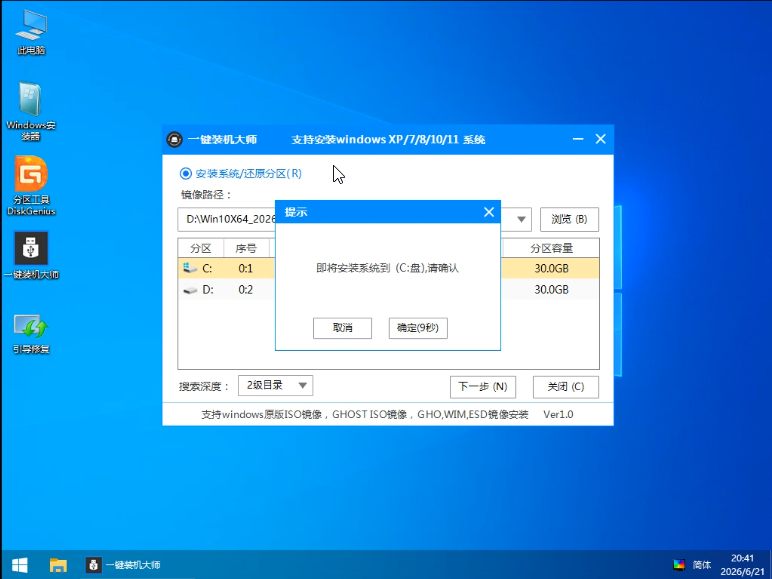The height and width of the screenshot is (579, 772).
Task: Click 取消 in the confirmation dialog
Action: point(342,328)
